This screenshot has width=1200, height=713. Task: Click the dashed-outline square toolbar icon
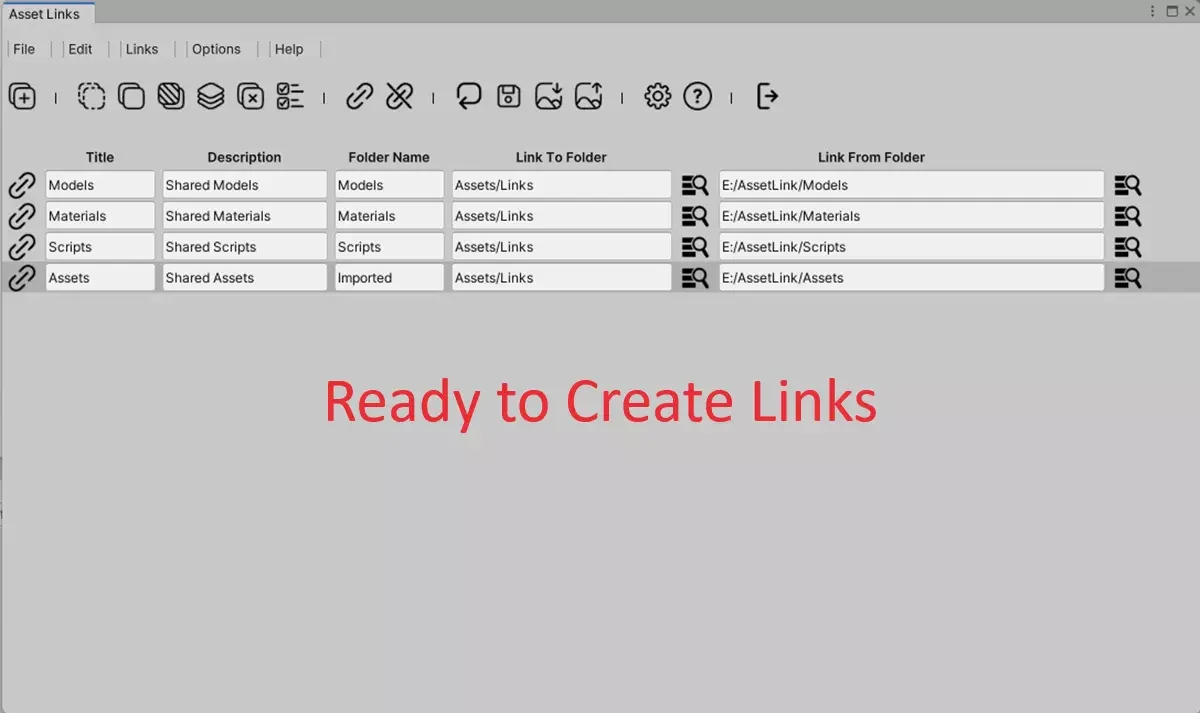coord(92,97)
